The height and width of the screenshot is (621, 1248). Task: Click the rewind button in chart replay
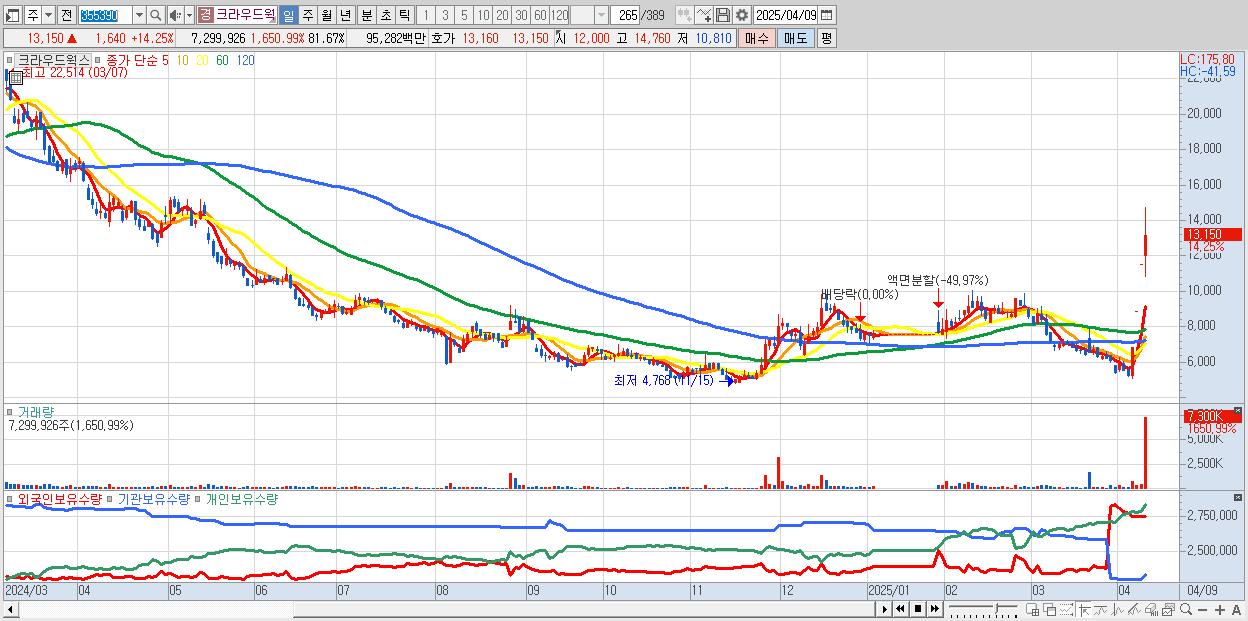click(900, 609)
